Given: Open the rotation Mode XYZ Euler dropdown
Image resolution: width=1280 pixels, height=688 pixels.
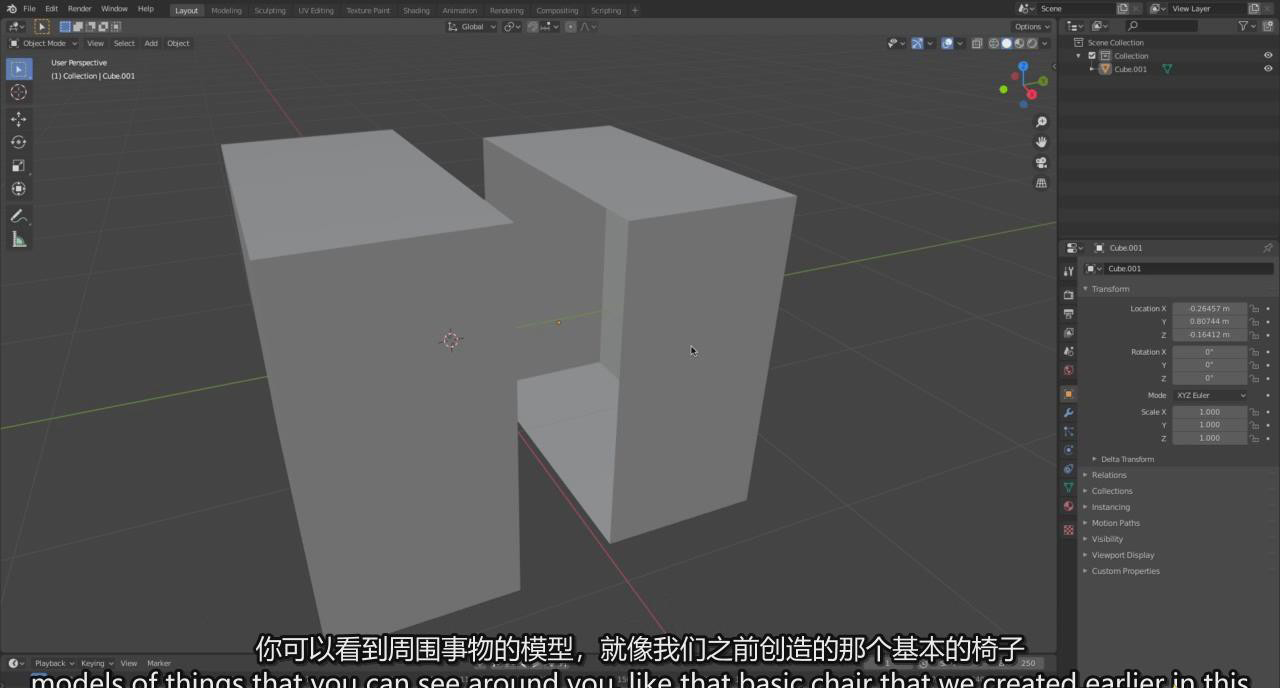Looking at the screenshot, I should point(1210,395).
